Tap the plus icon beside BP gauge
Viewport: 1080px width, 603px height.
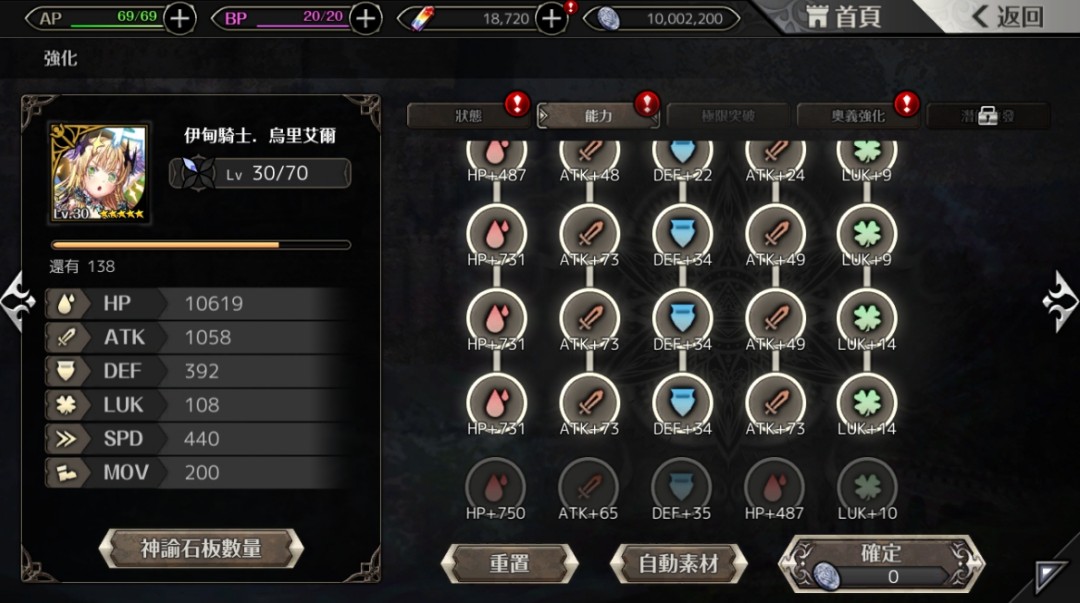(366, 19)
